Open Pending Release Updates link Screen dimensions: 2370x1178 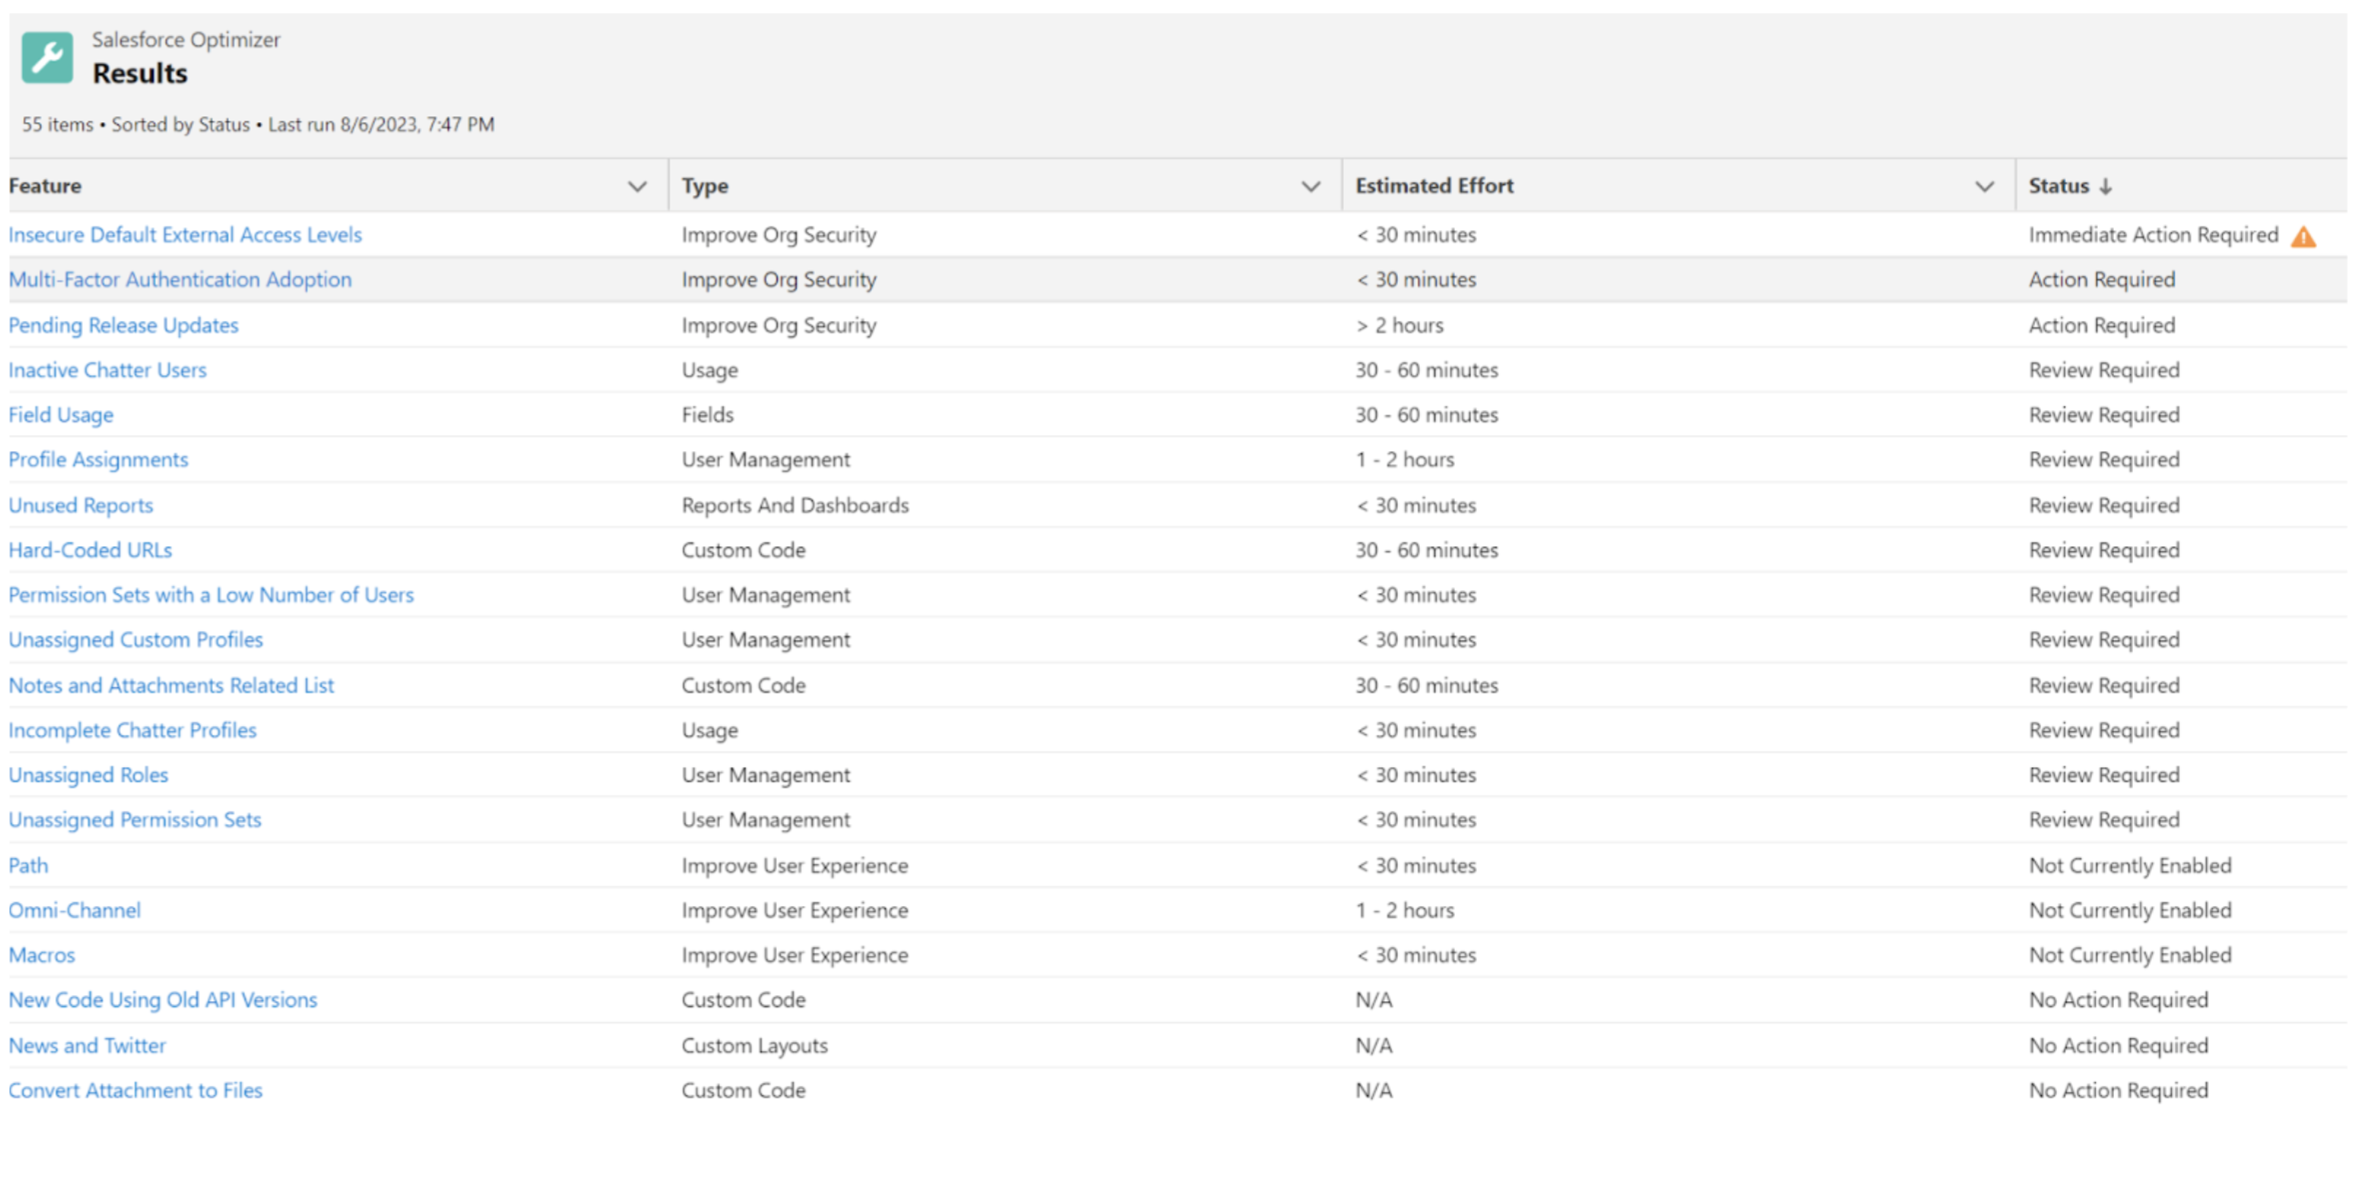click(x=124, y=325)
